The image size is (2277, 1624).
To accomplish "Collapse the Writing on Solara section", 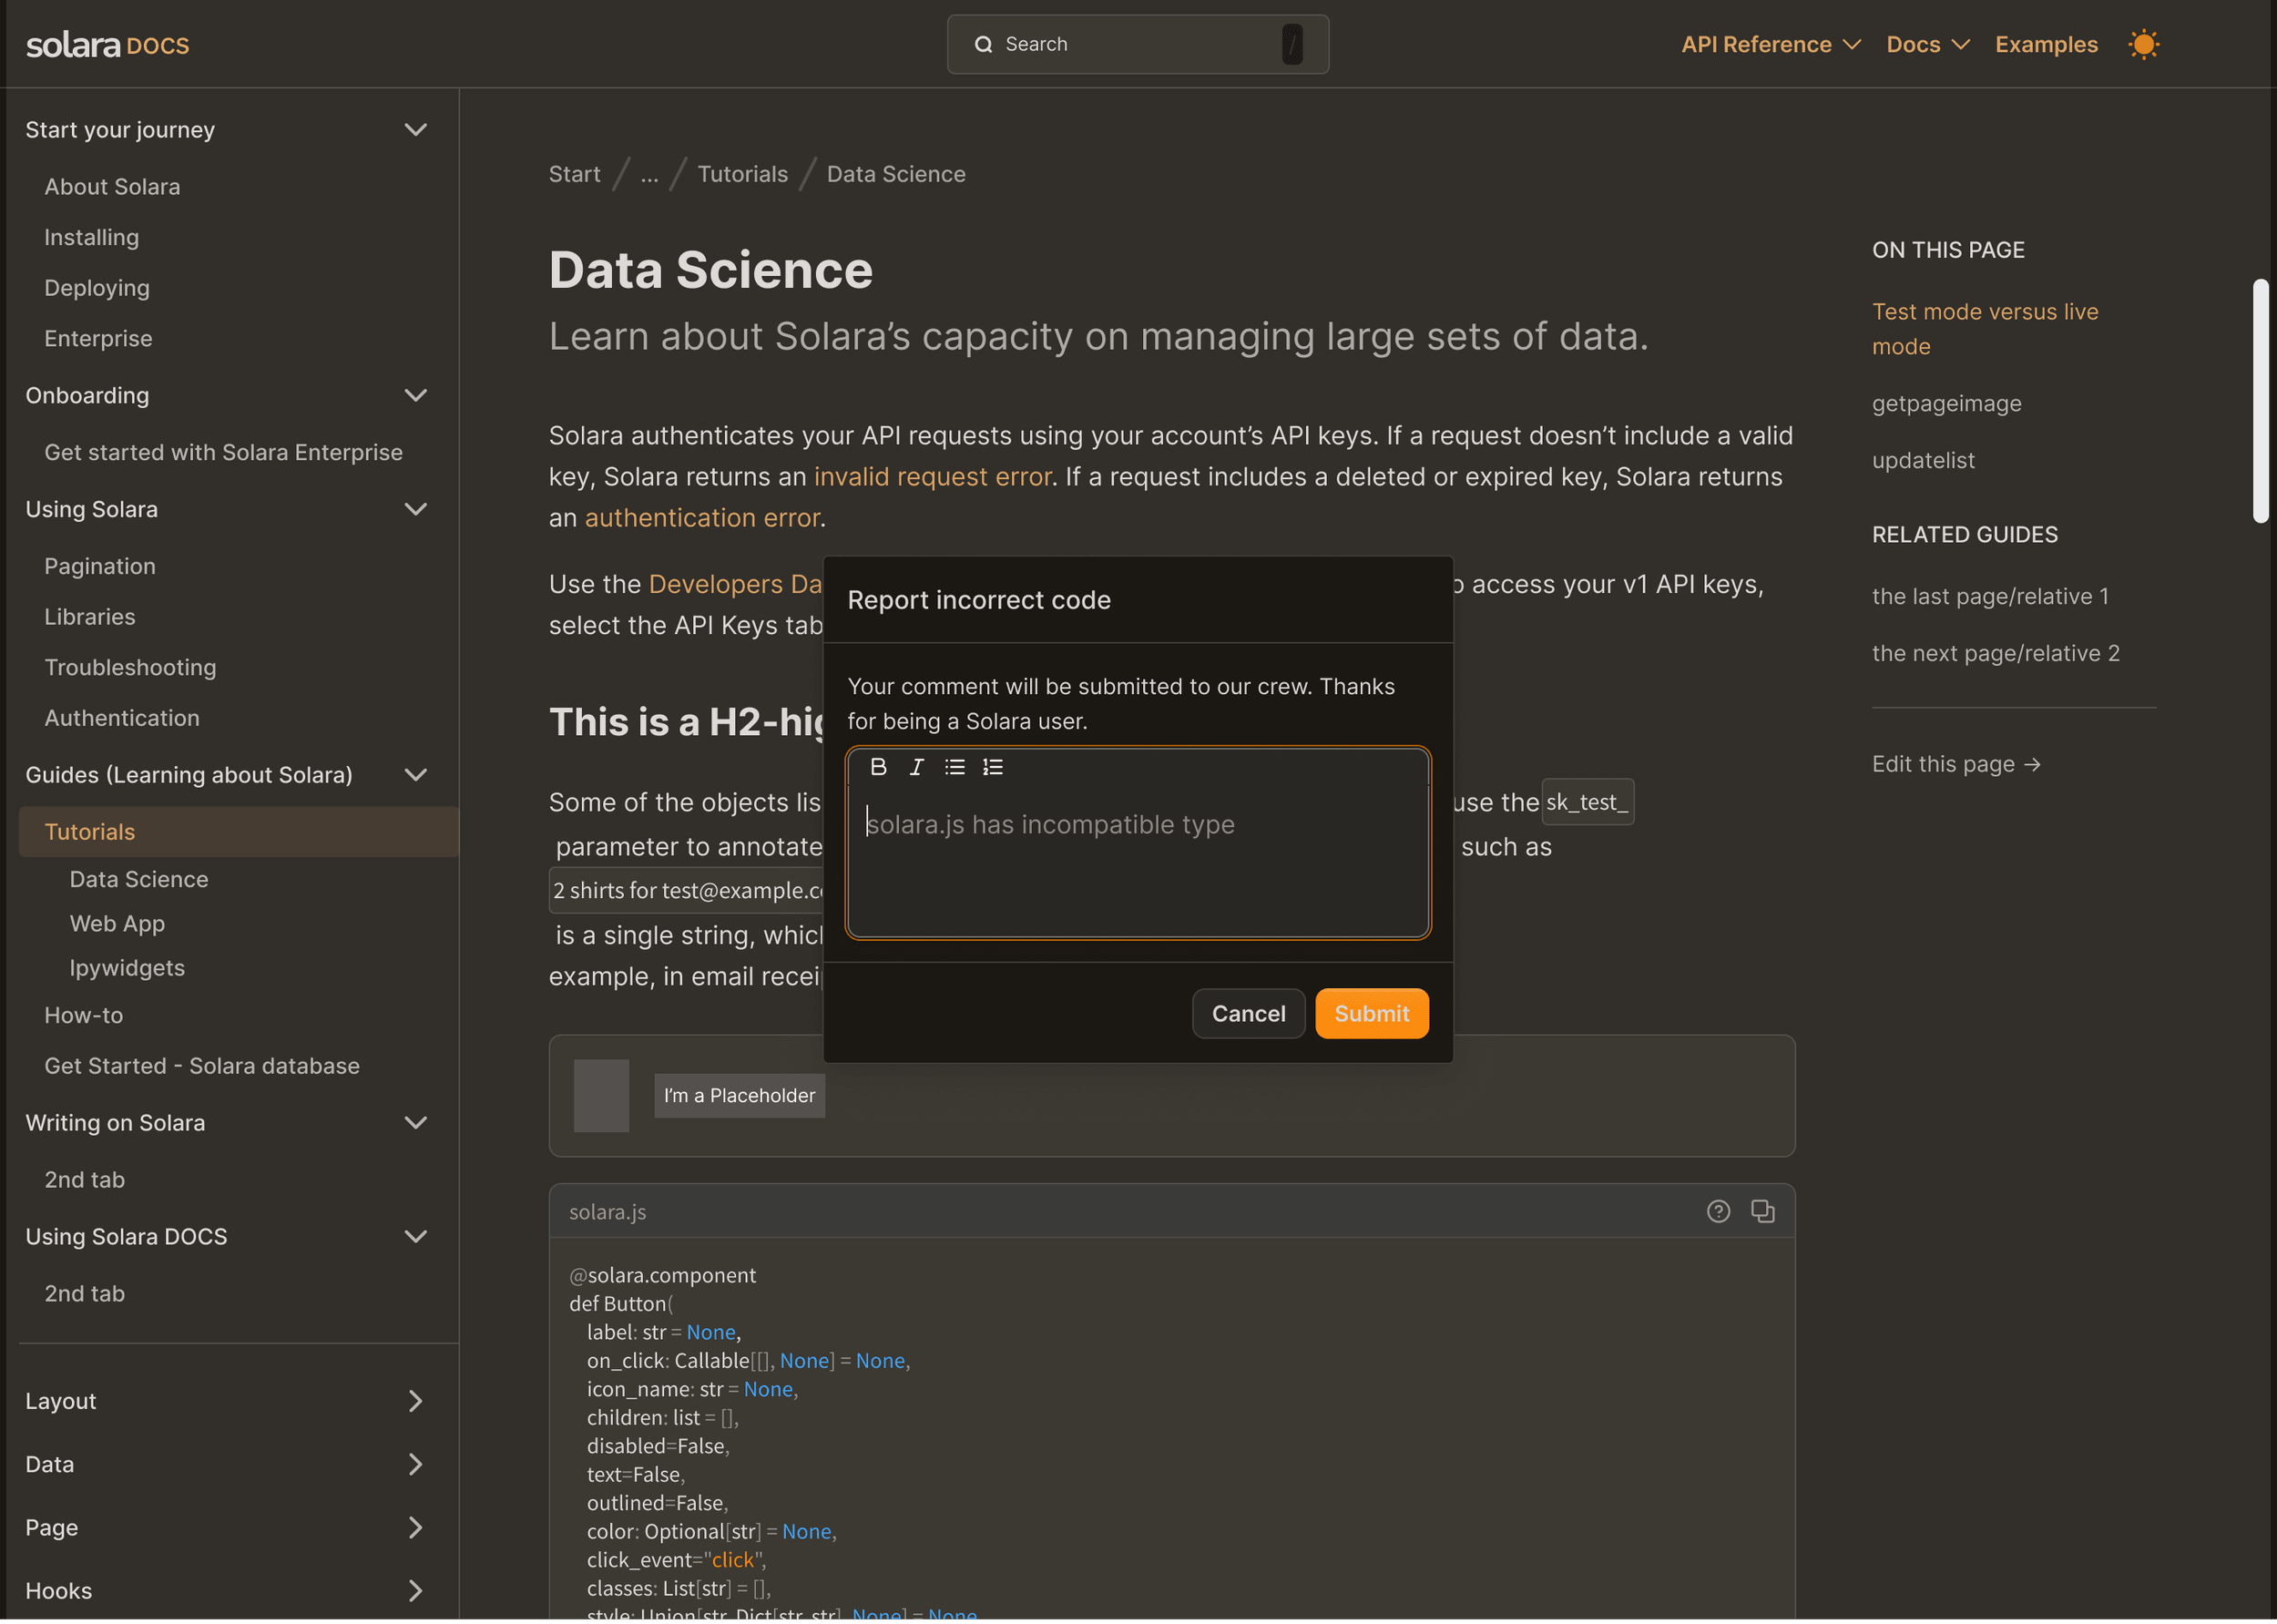I will click(x=415, y=1123).
